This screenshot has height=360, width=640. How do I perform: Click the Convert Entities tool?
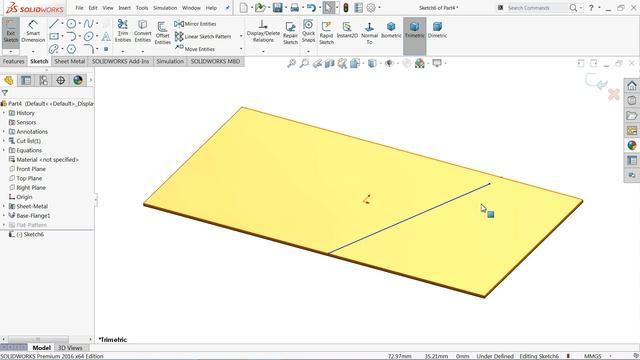[142, 31]
